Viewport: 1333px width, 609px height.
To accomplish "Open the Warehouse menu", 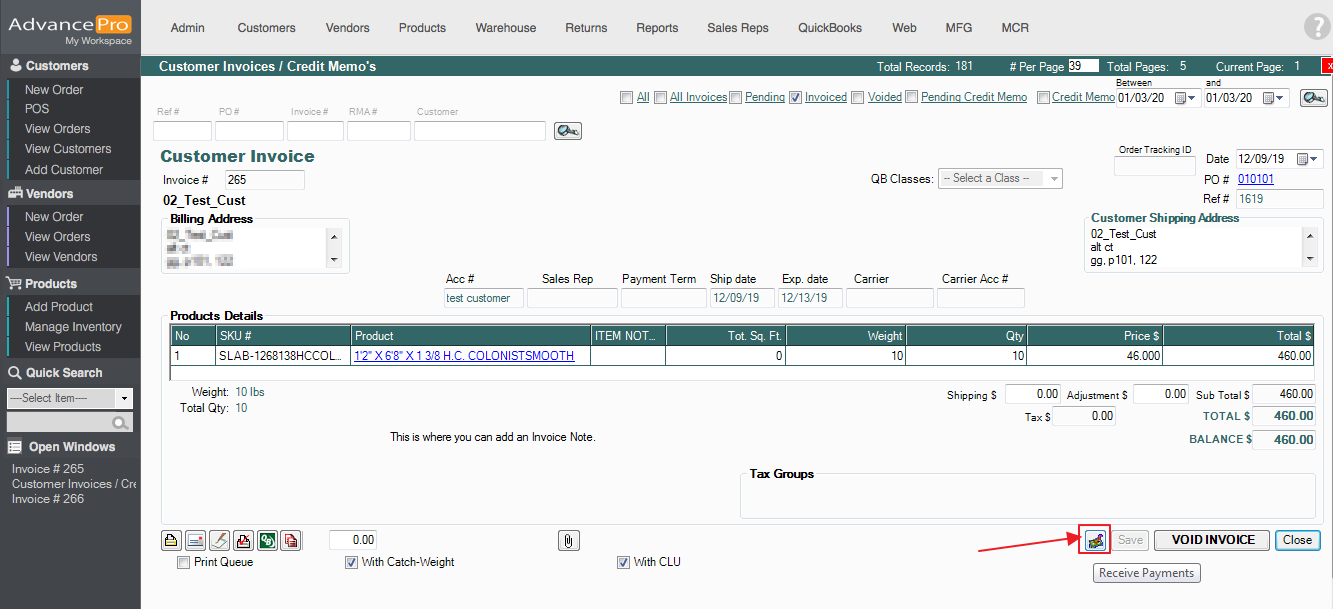I will 505,28.
